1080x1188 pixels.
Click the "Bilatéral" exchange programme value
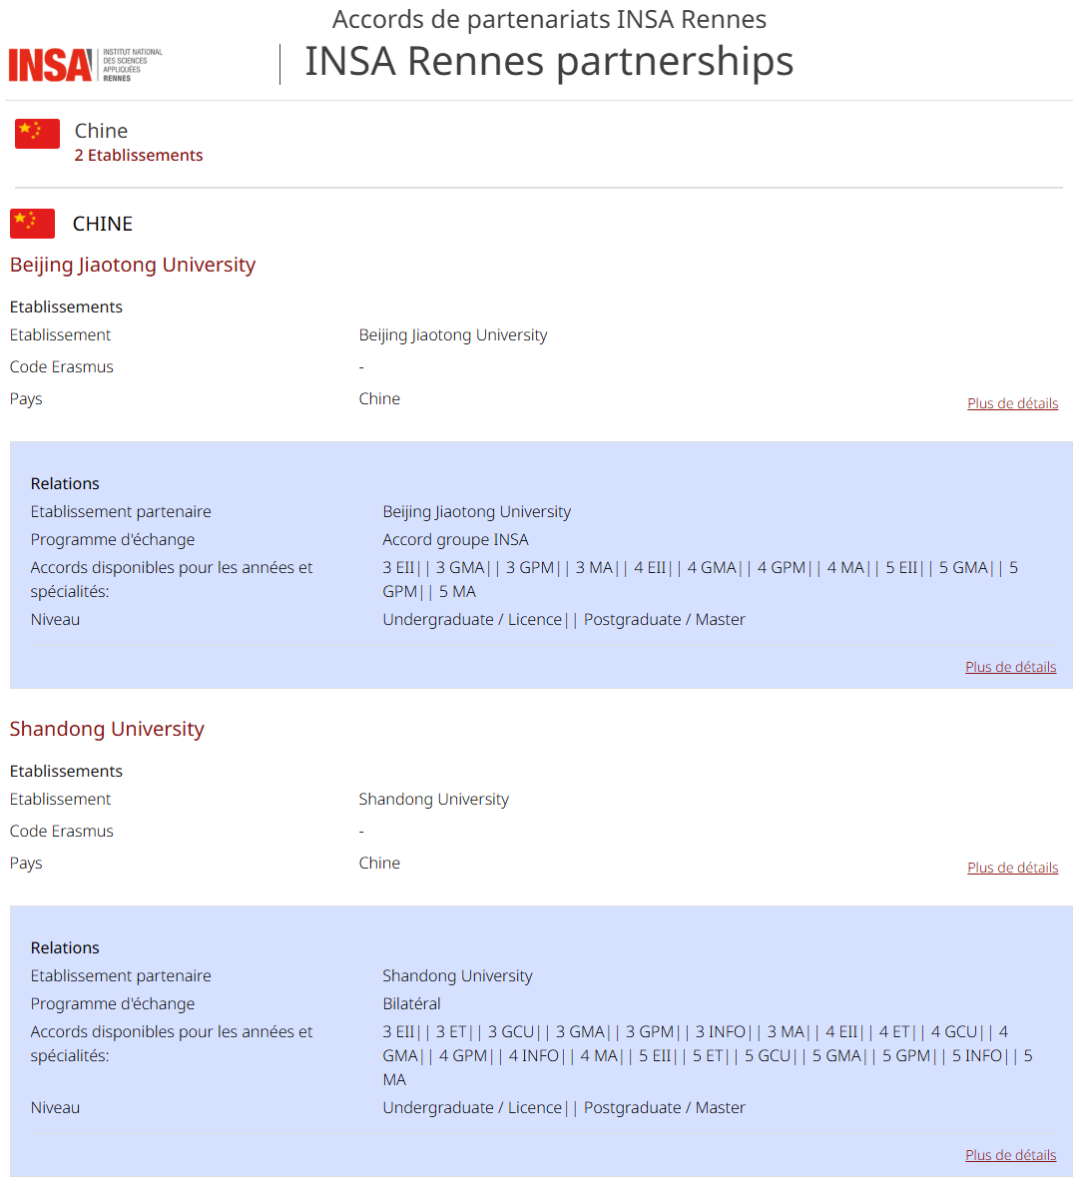coord(411,1004)
